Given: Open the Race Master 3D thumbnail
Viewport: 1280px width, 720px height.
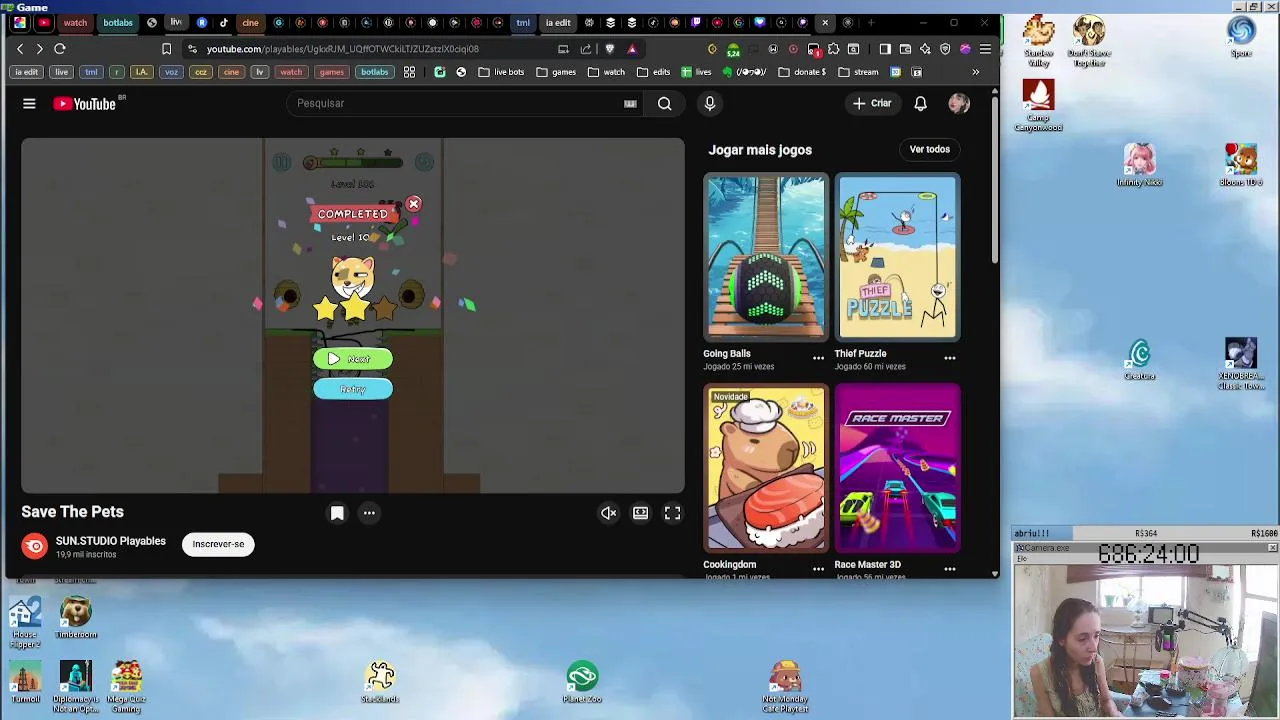Looking at the screenshot, I should click(898, 468).
